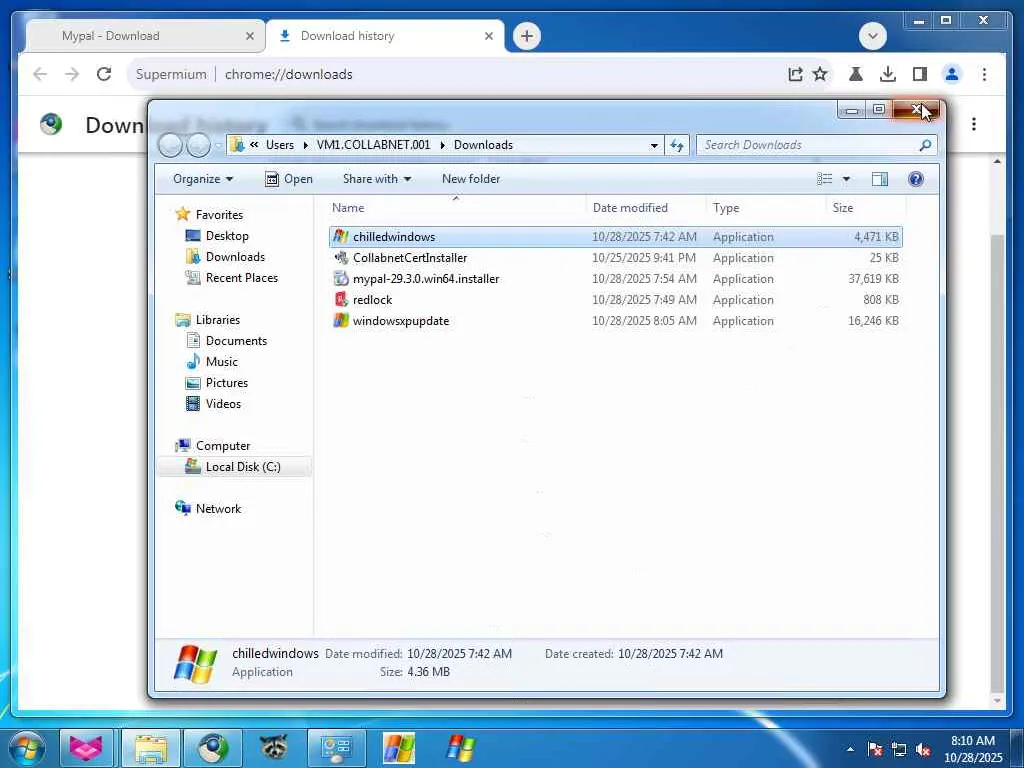Screen dimensions: 1024x768
Task: Share this page using browser share icon
Action: tap(795, 74)
